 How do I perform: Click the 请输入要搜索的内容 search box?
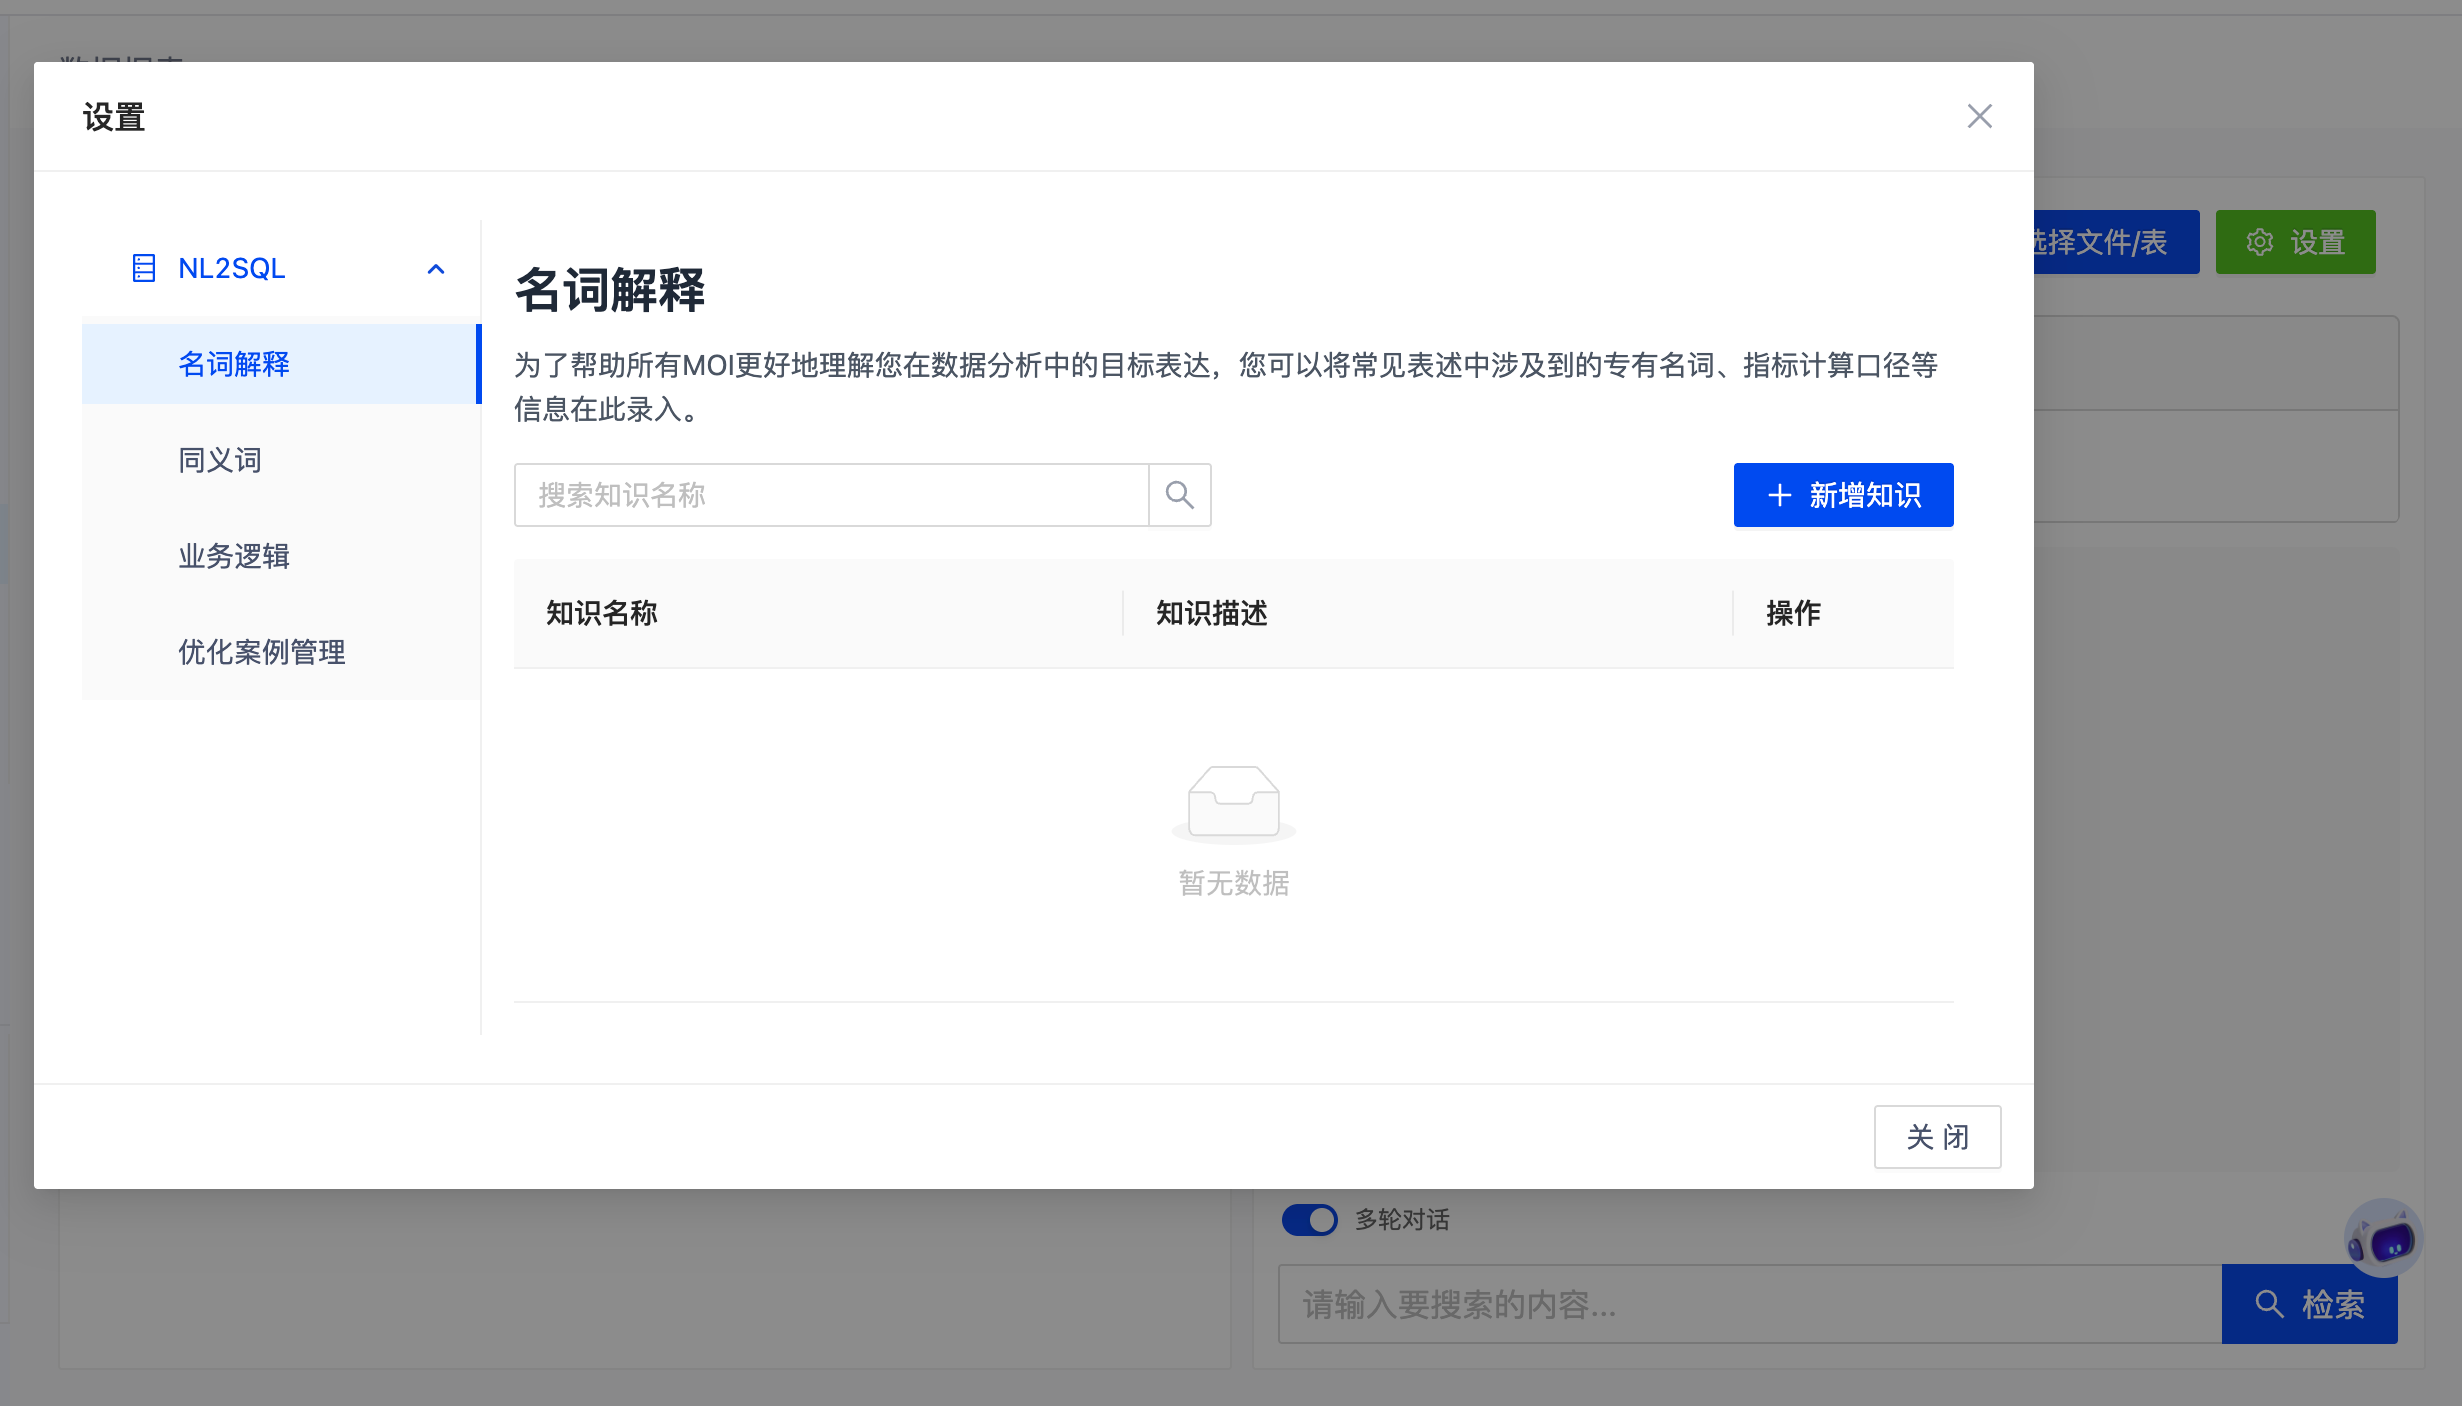pos(1750,1304)
